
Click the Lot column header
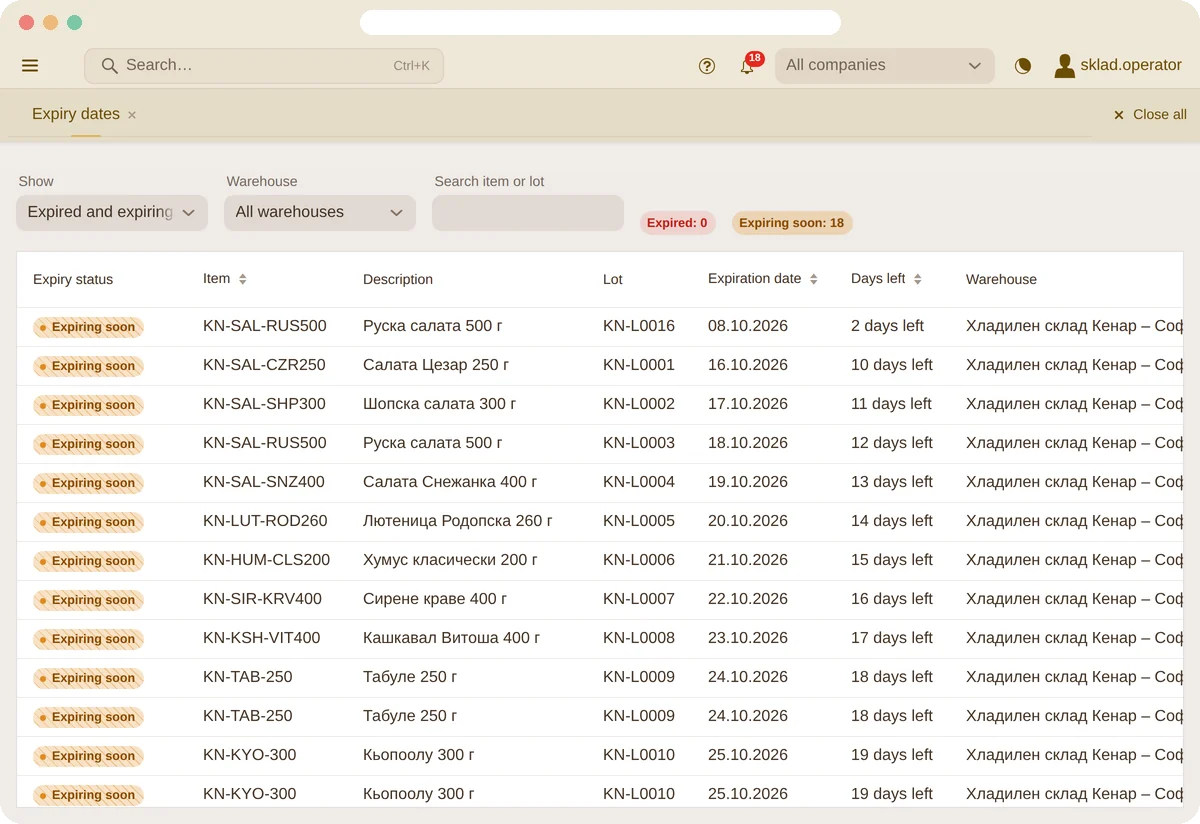click(x=613, y=280)
